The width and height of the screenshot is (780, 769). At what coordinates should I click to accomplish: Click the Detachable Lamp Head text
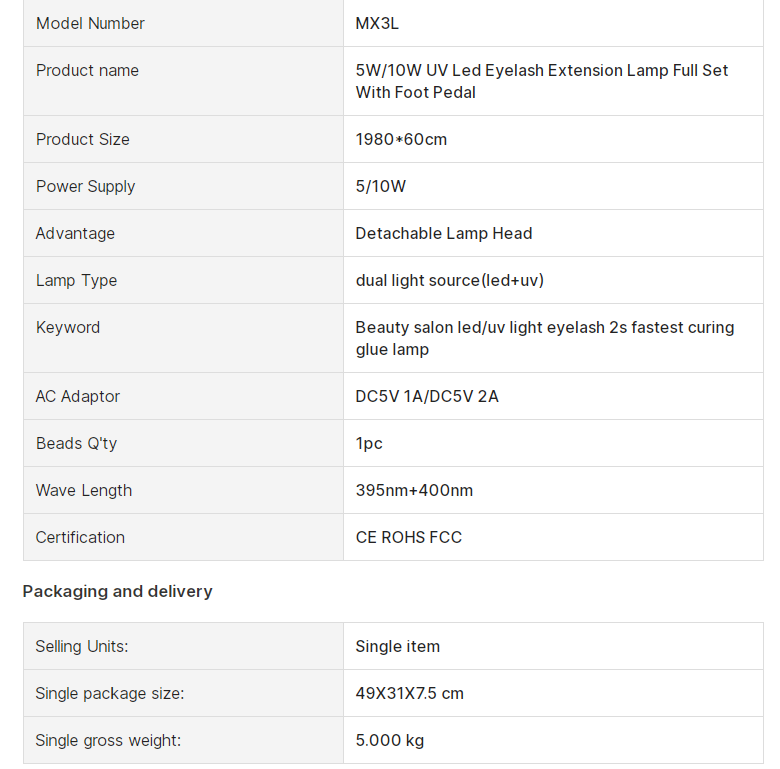(444, 233)
